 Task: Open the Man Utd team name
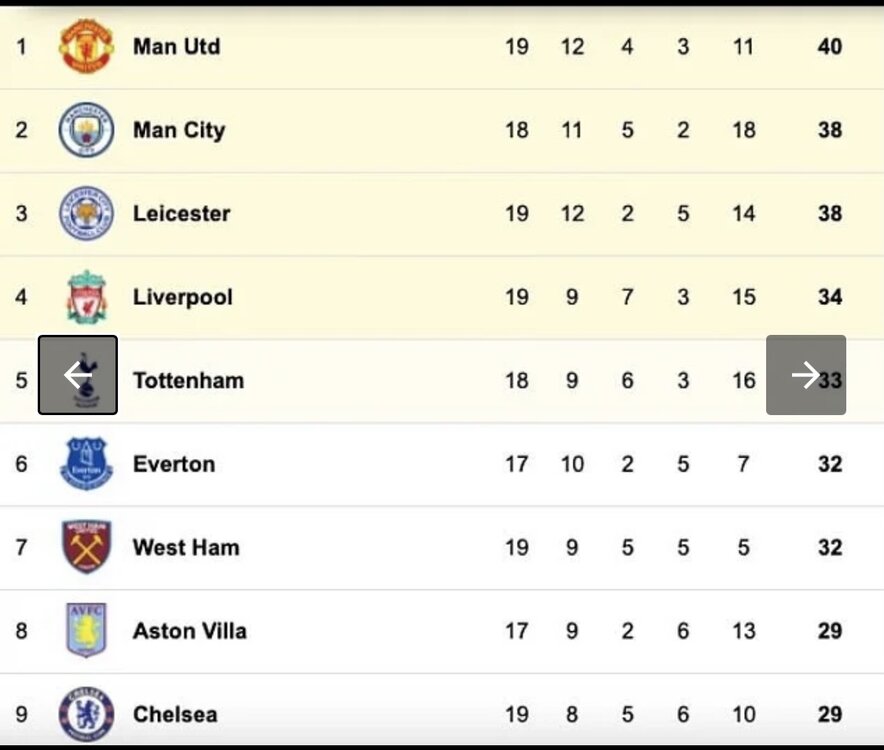pos(176,46)
